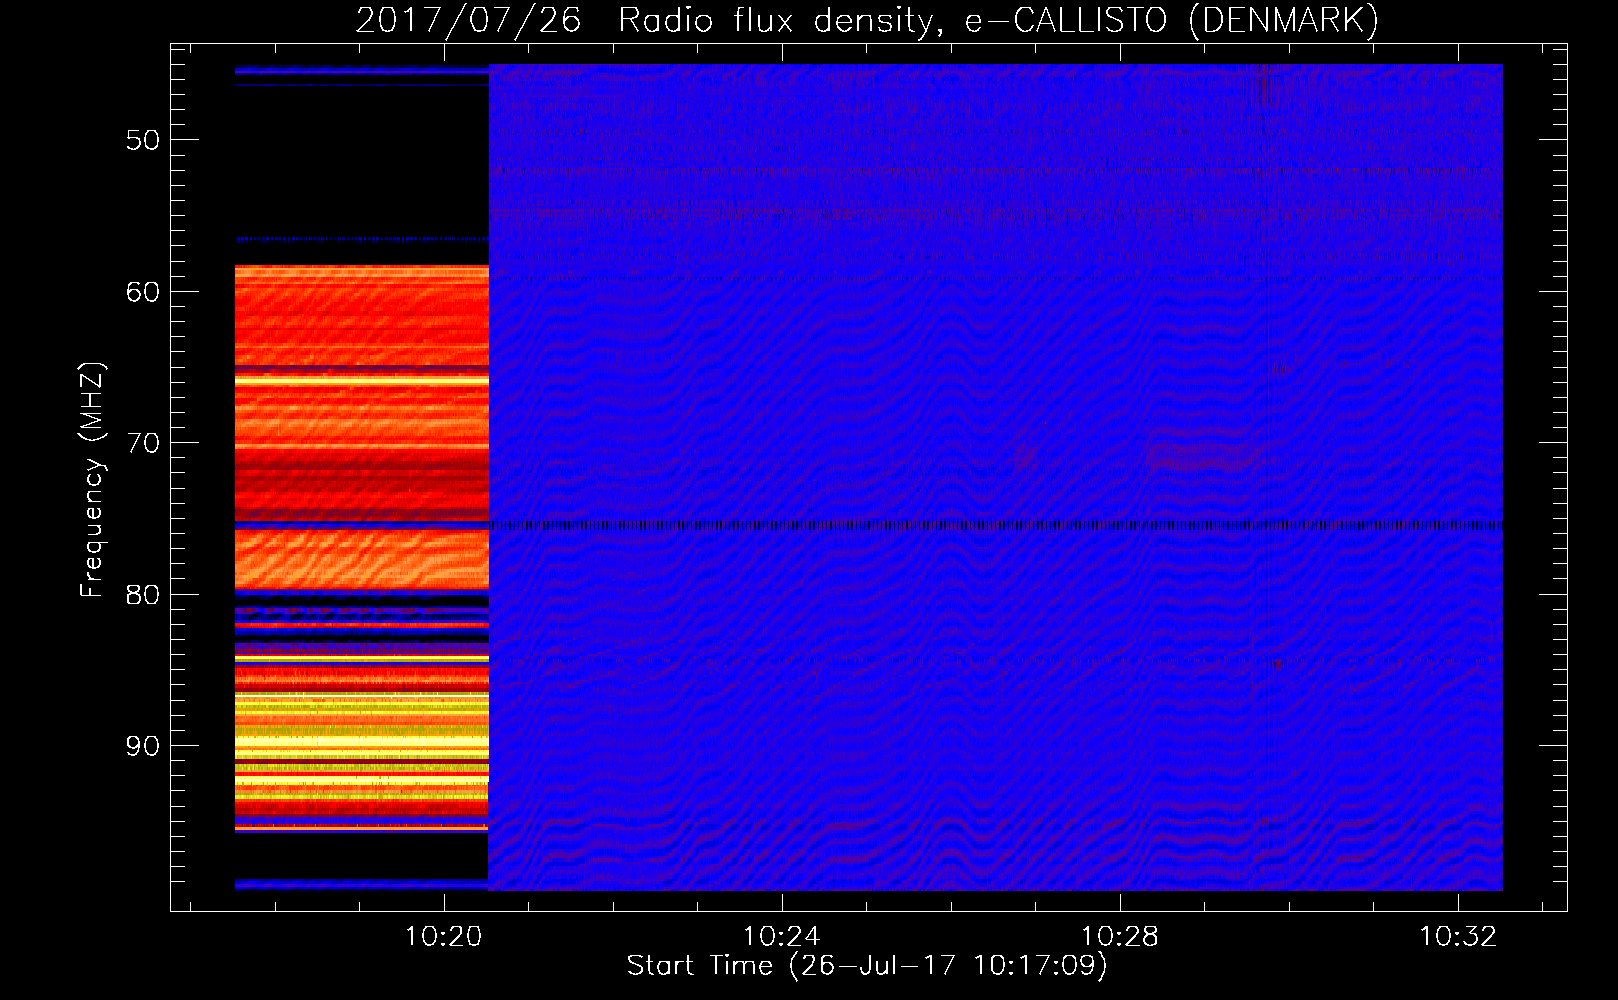The height and width of the screenshot is (1000, 1618).
Task: Select the 10:24 time tick label
Action: (x=782, y=937)
